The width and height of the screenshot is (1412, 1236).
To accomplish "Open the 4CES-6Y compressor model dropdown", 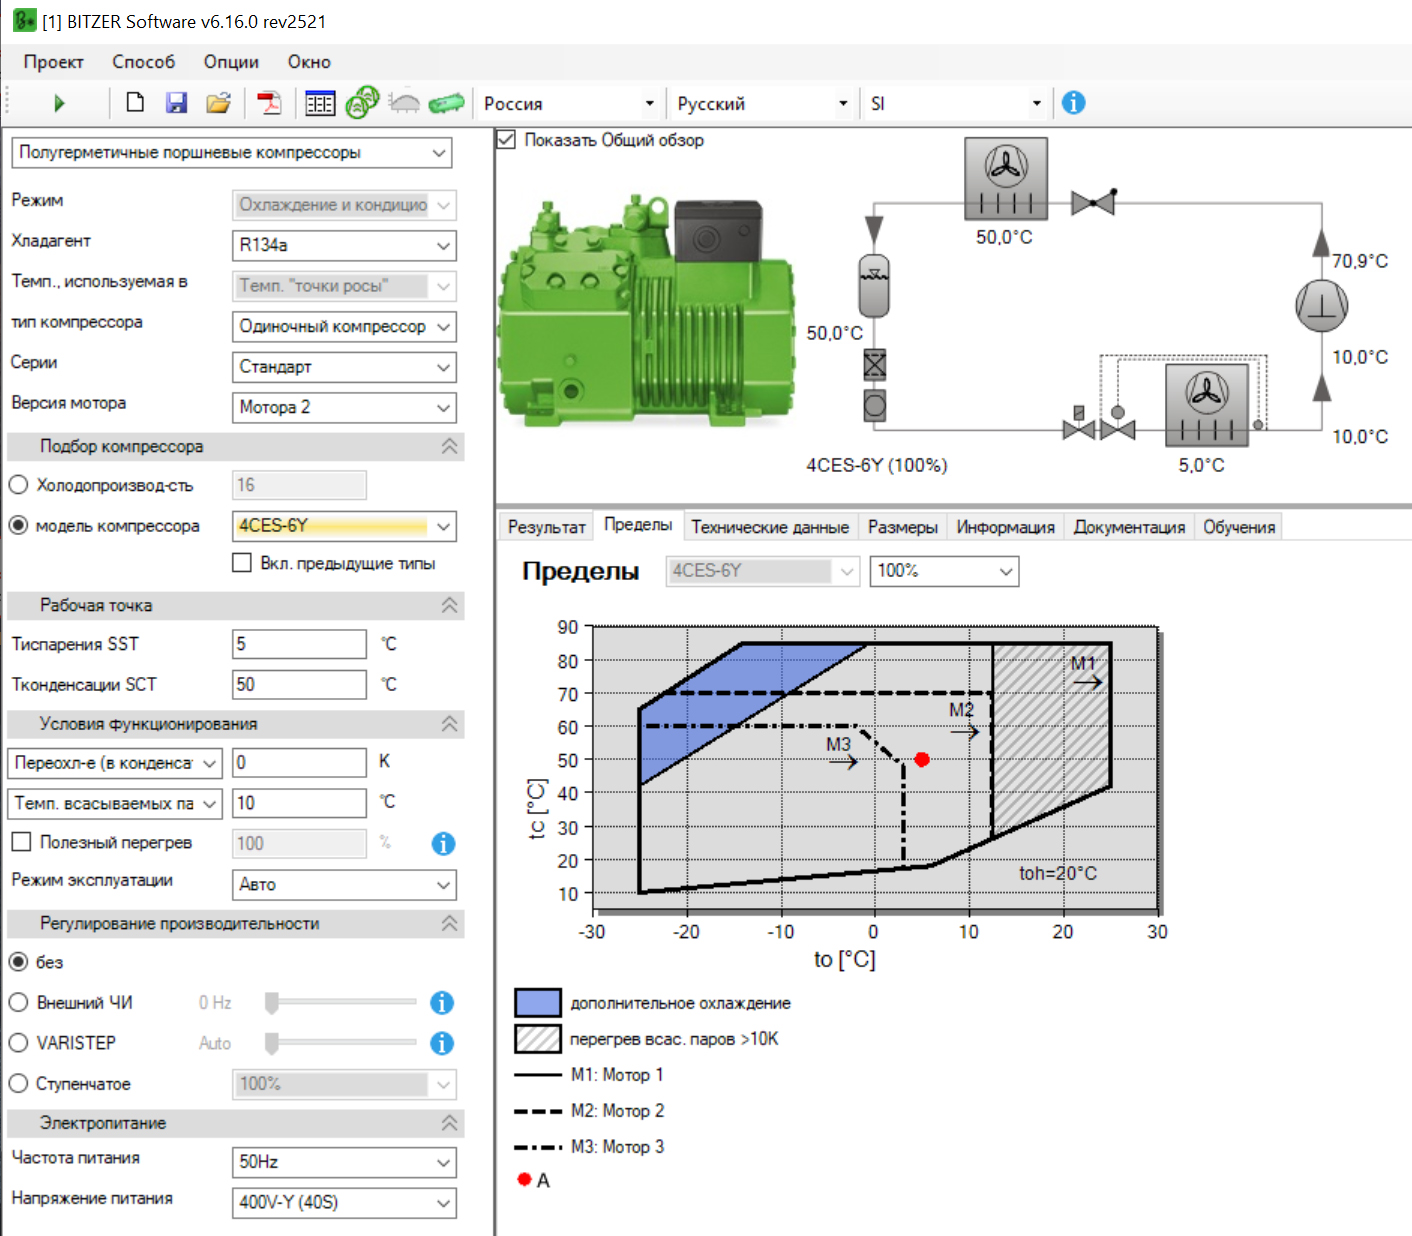I will click(344, 526).
